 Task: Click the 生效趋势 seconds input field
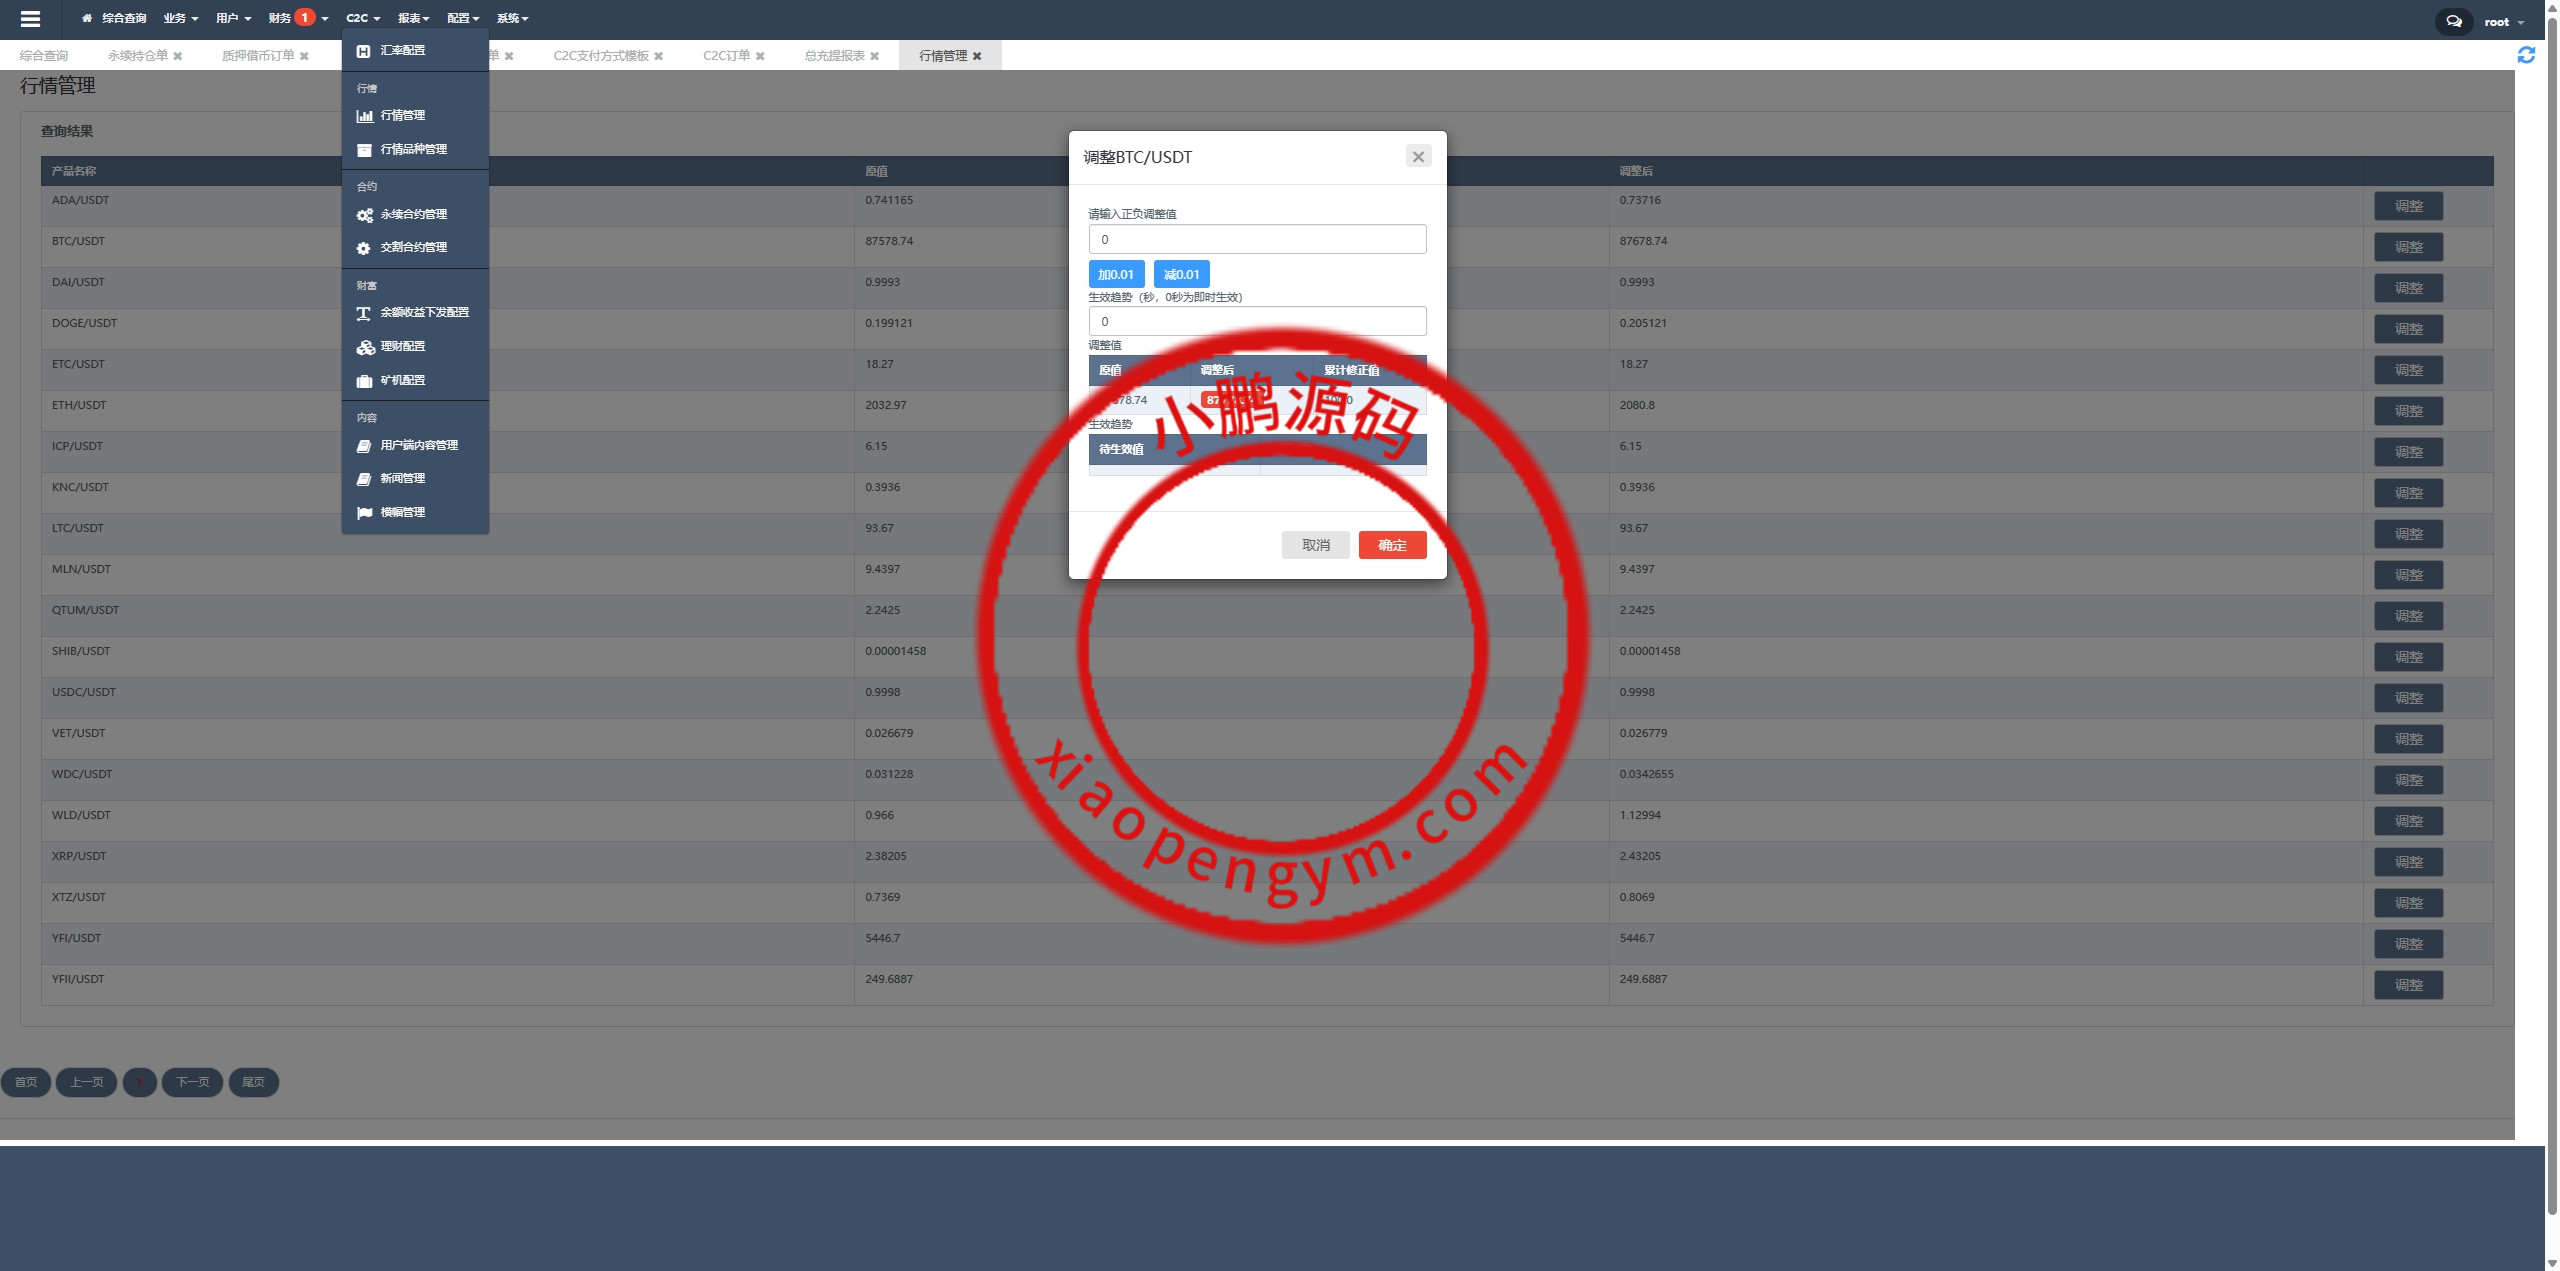point(1256,322)
